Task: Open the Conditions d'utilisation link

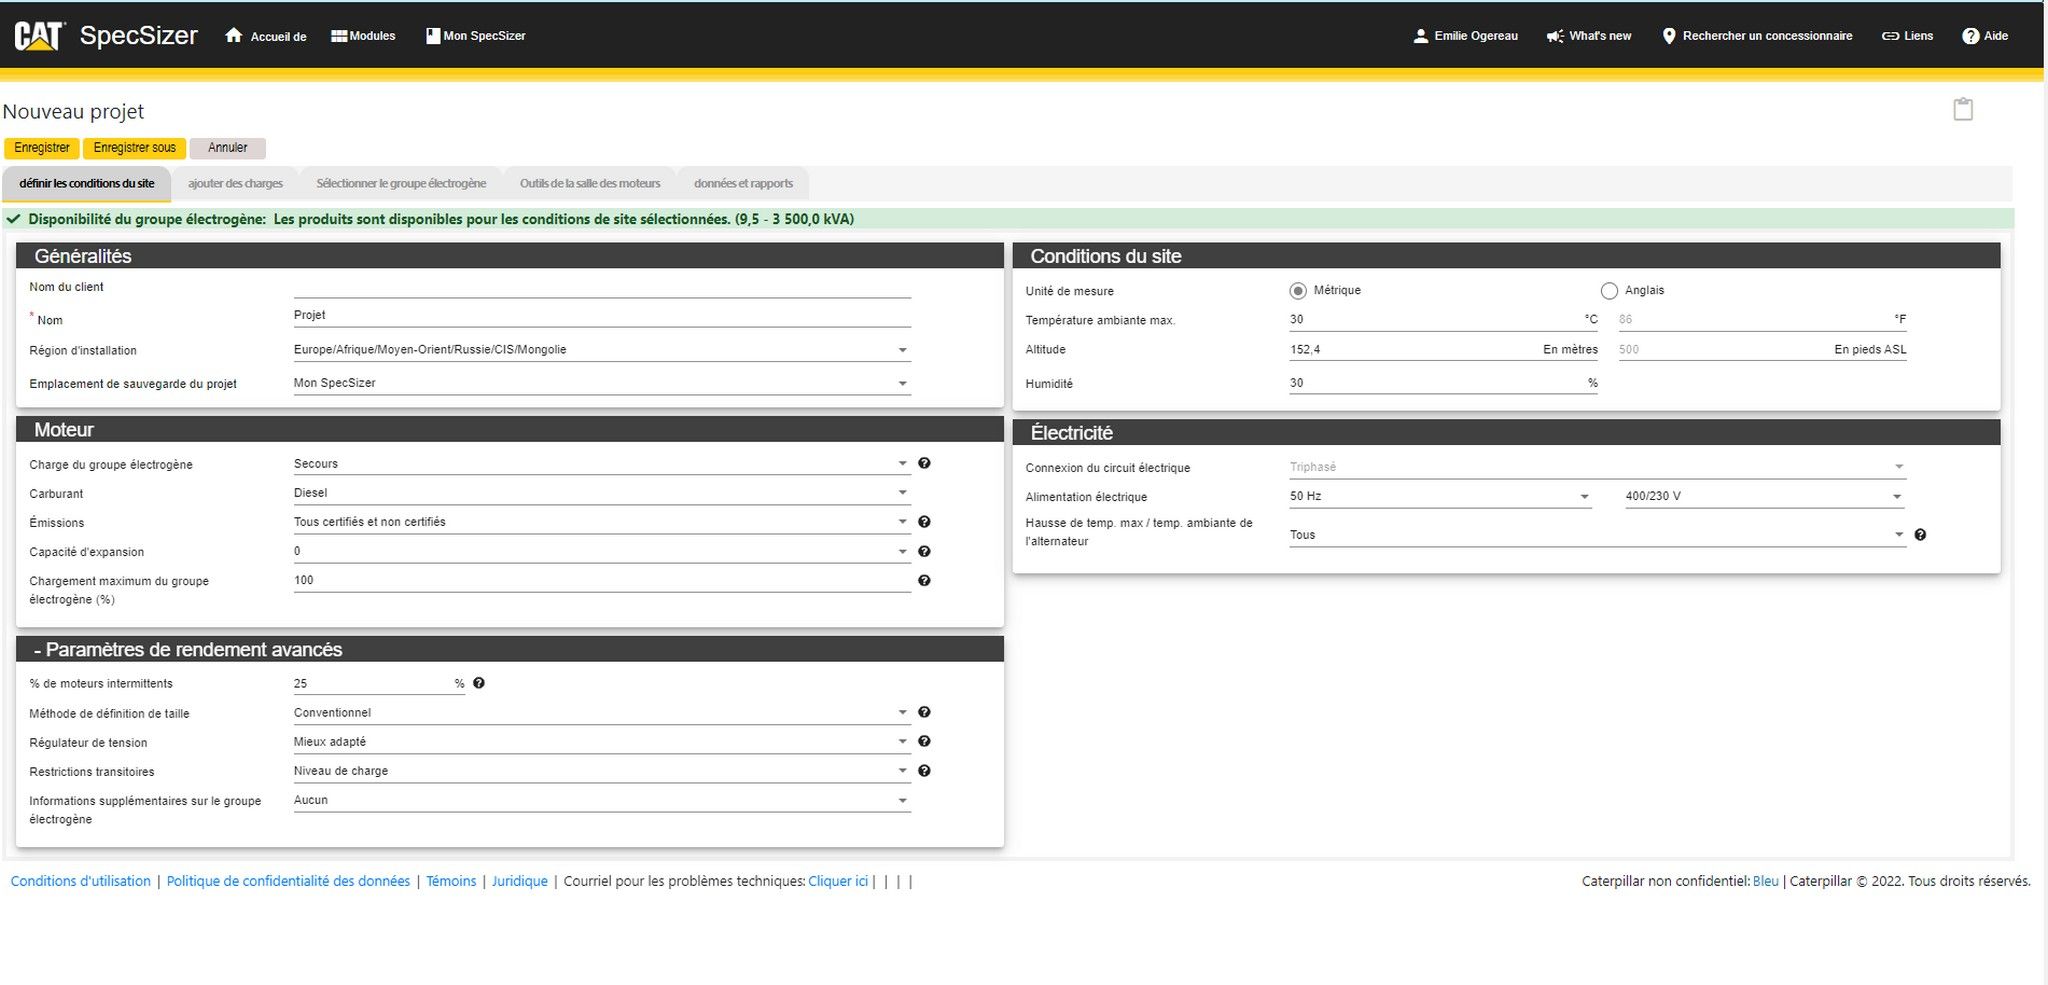Action: click(x=80, y=881)
